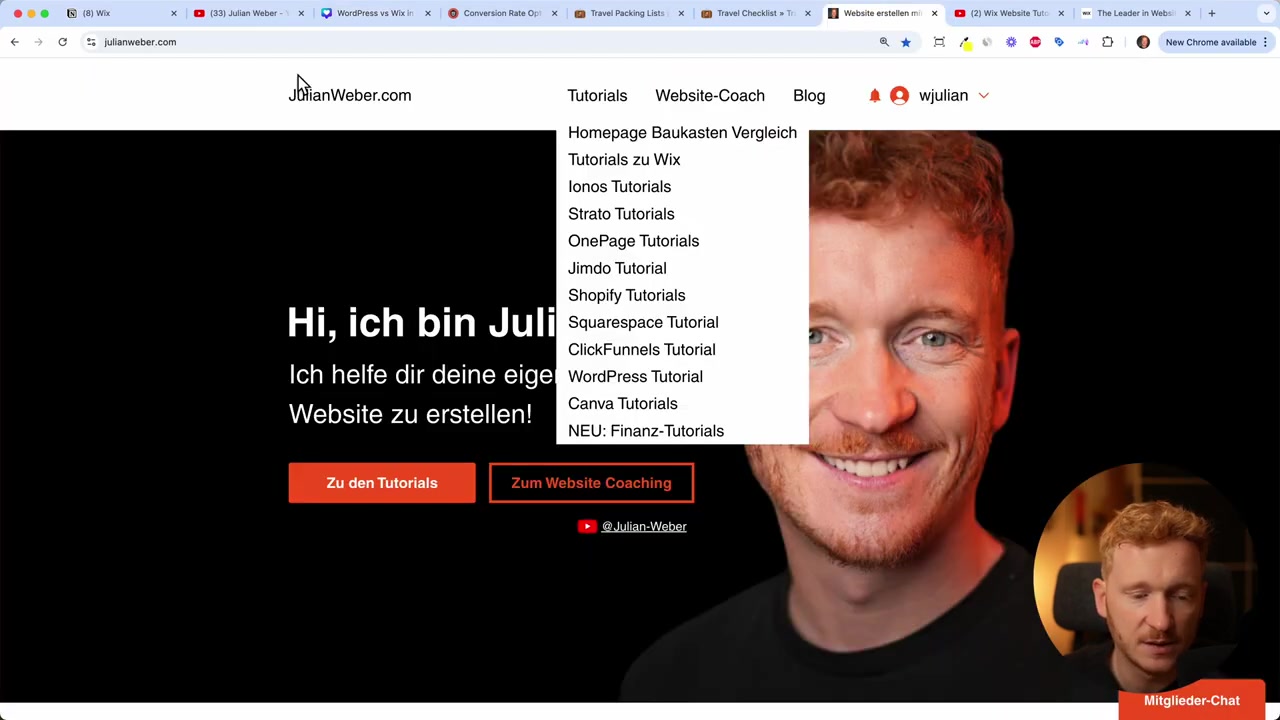This screenshot has height=720, width=1280.
Task: Click the notification bell icon
Action: [875, 95]
